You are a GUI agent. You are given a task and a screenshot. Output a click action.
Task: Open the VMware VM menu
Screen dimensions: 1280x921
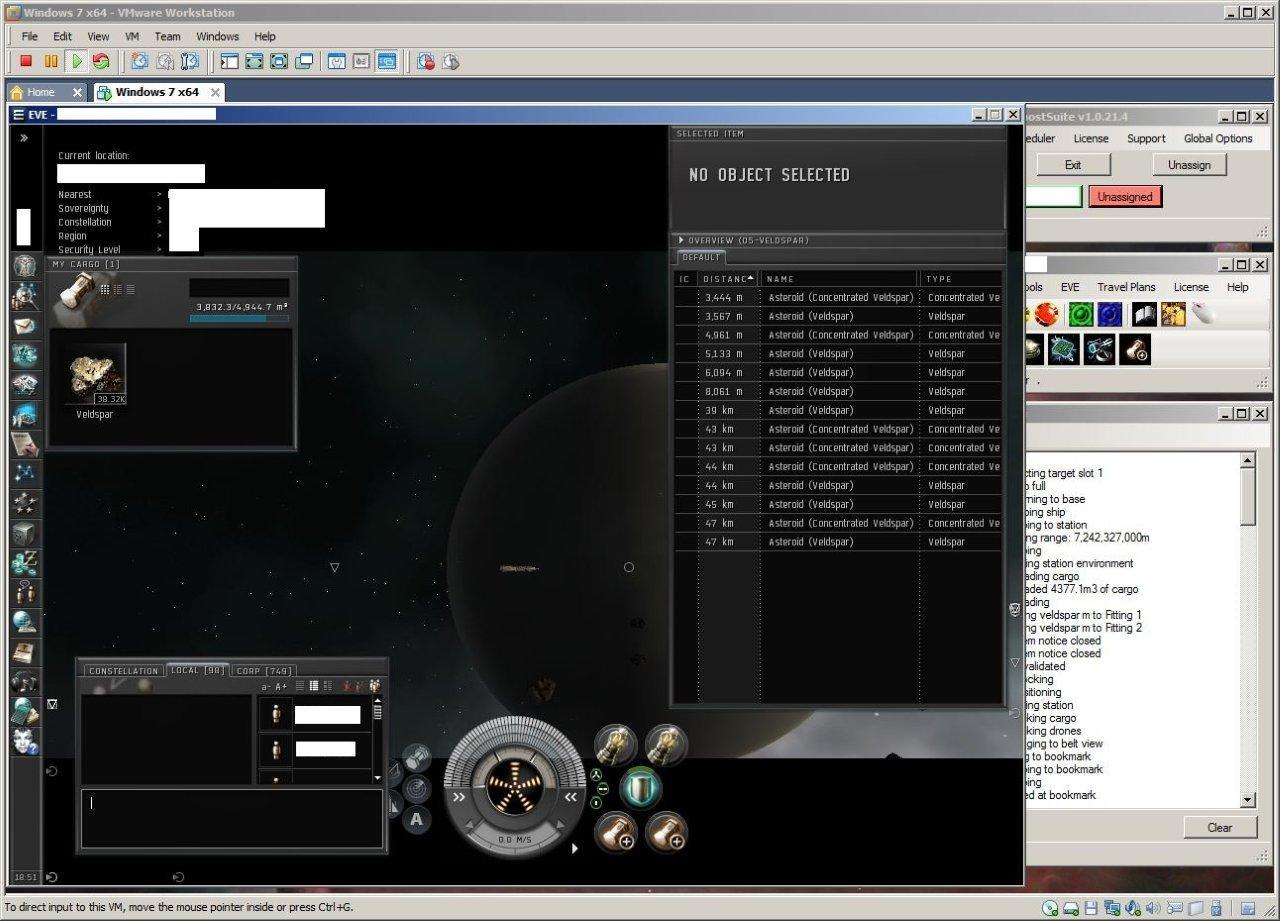click(132, 36)
